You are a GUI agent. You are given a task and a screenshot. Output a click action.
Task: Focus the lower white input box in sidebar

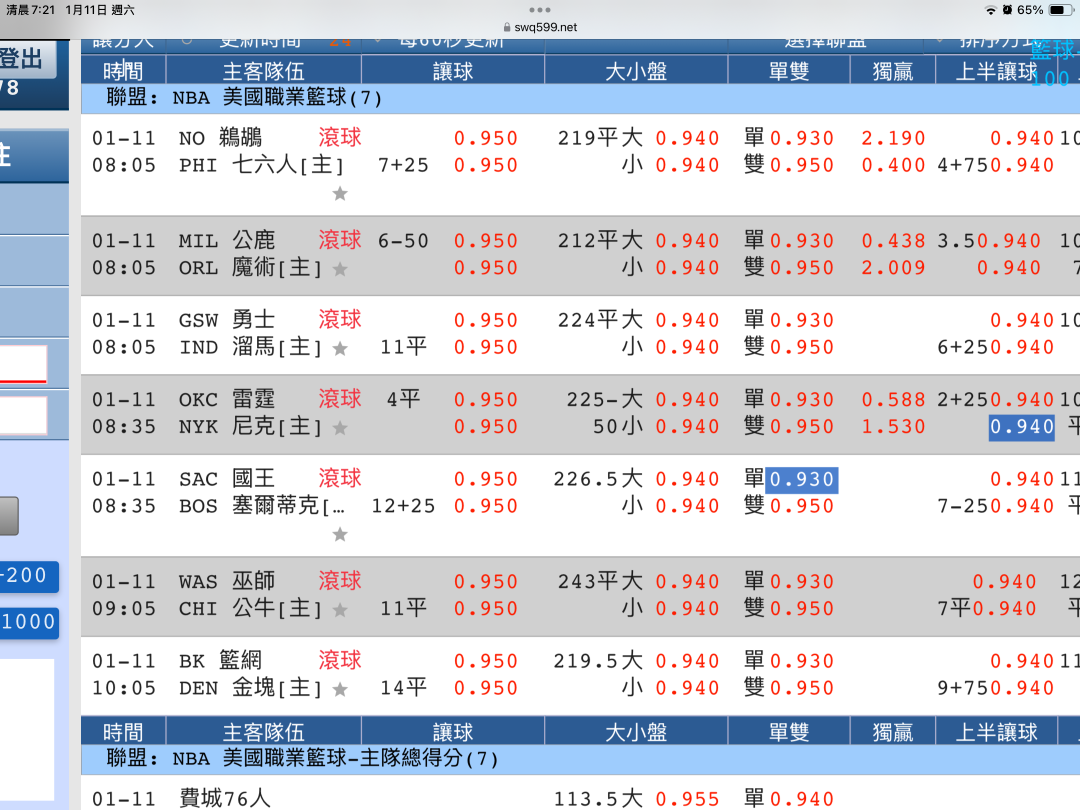pyautogui.click(x=23, y=415)
